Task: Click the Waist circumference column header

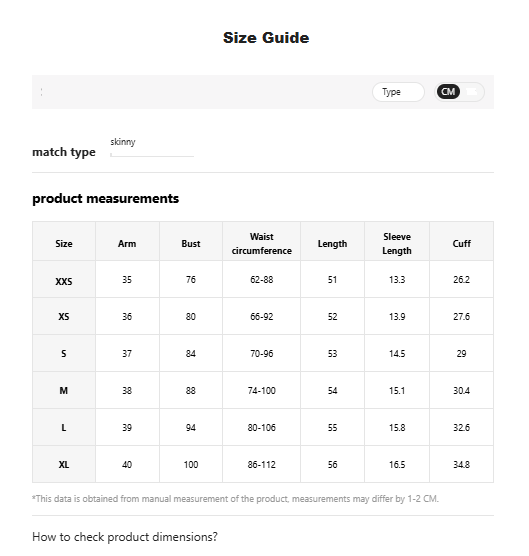Action: pos(262,243)
